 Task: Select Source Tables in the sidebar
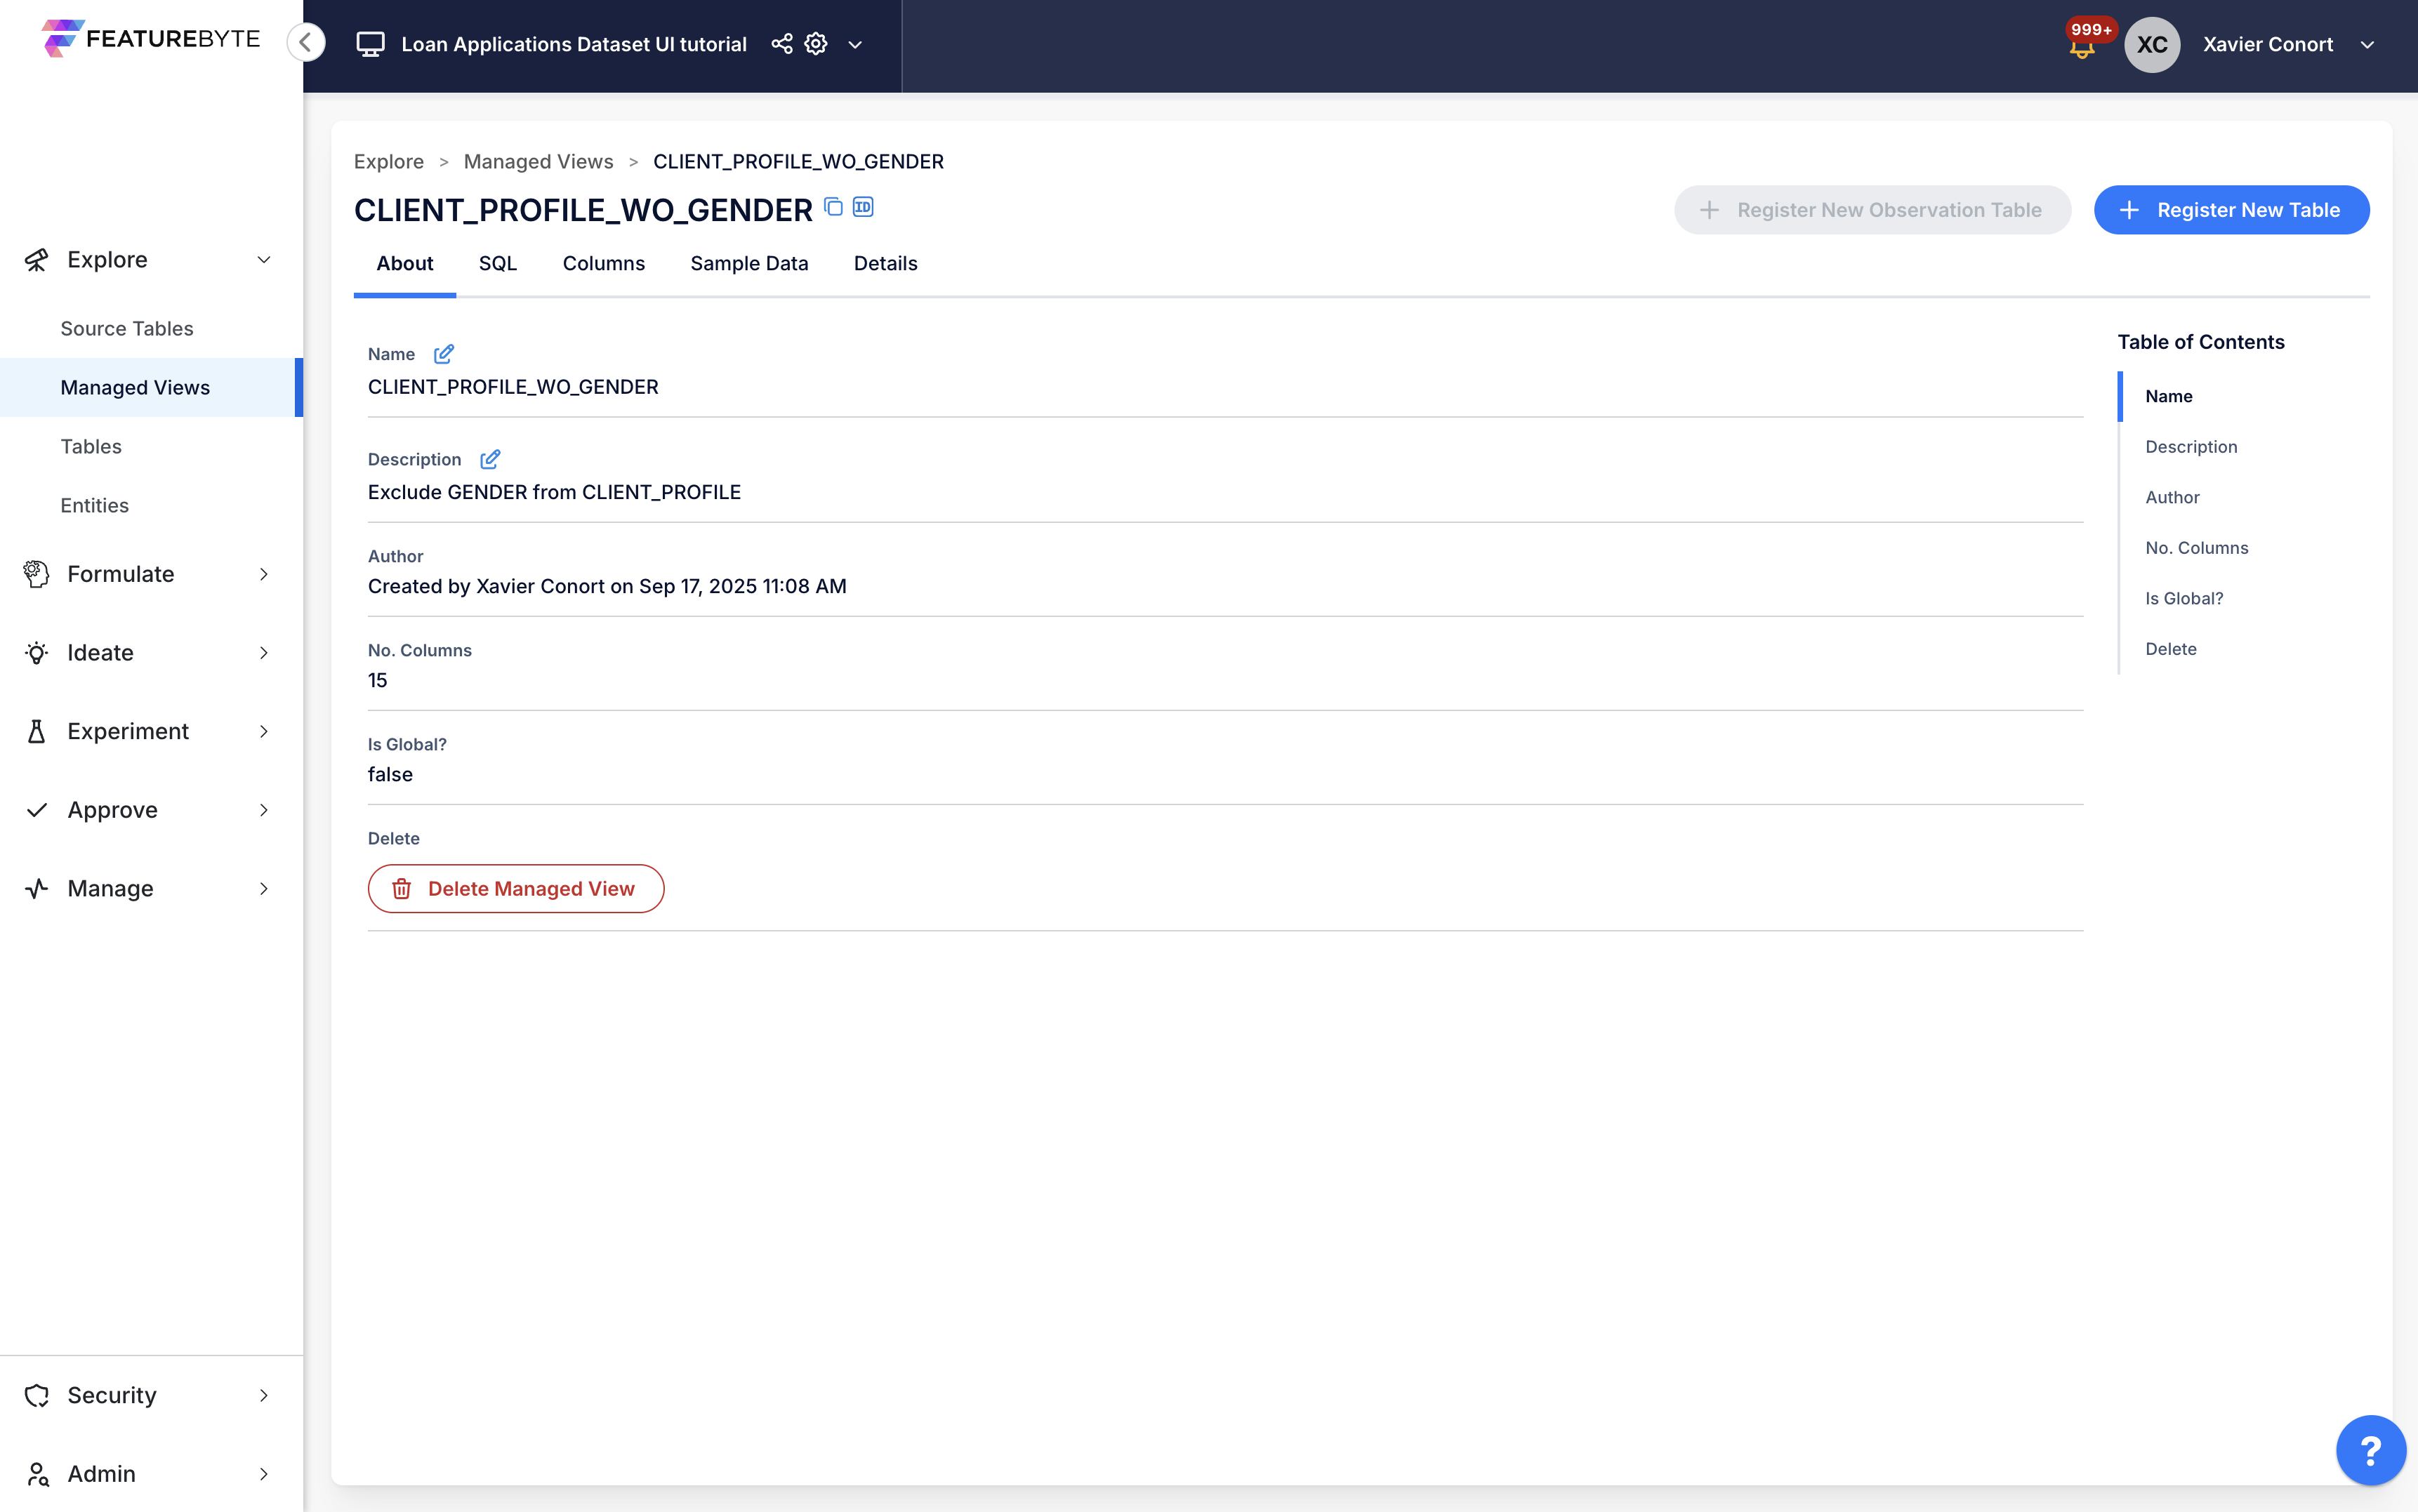click(x=127, y=328)
